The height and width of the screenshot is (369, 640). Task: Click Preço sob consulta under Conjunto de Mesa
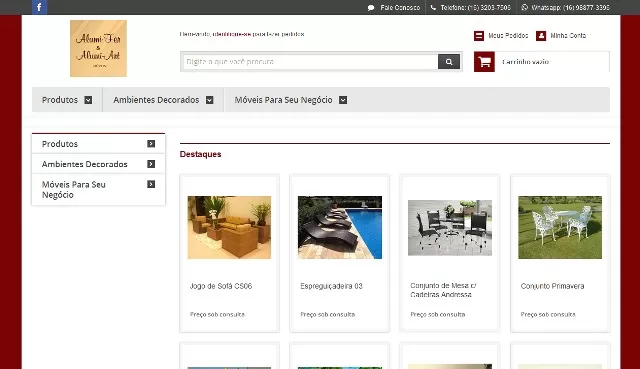tap(438, 315)
